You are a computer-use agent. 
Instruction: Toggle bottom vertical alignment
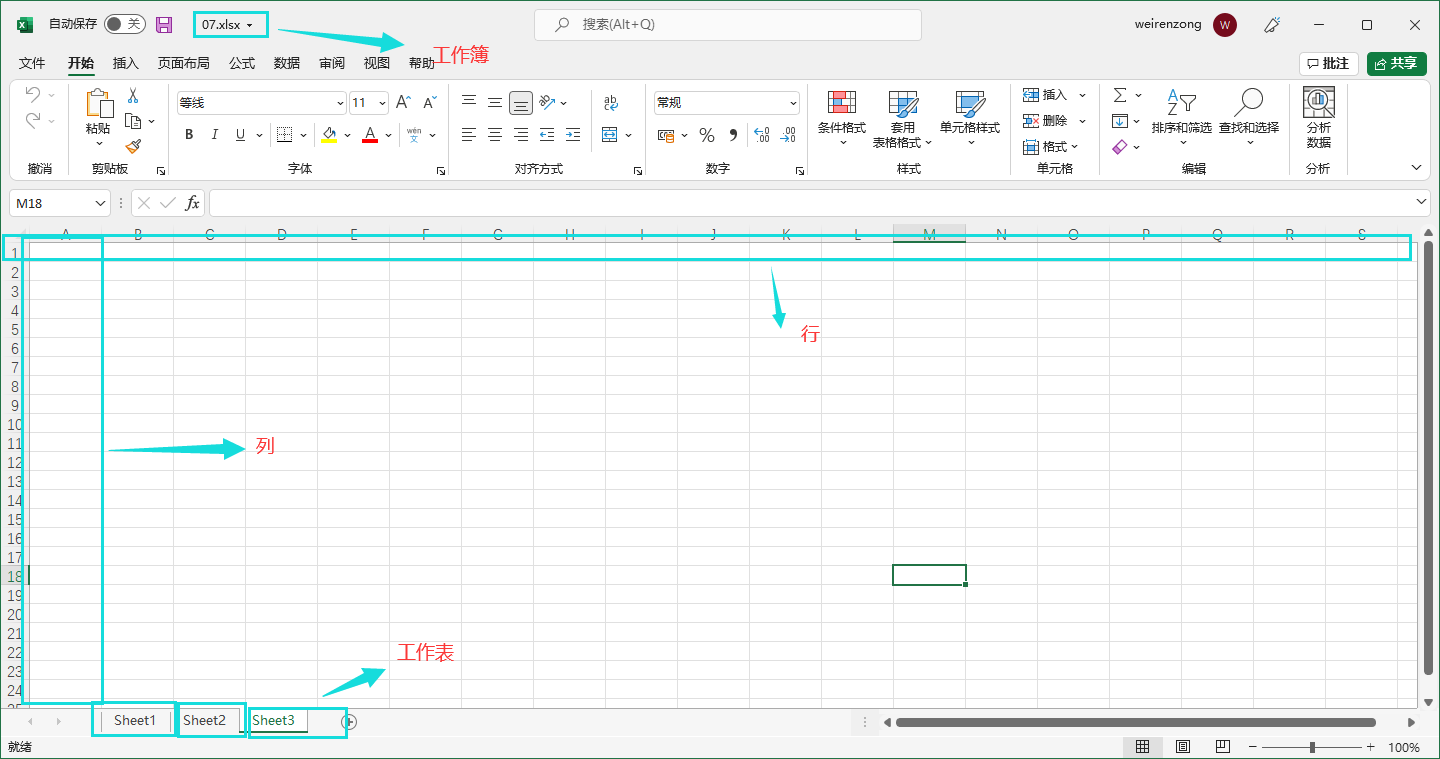(x=520, y=102)
